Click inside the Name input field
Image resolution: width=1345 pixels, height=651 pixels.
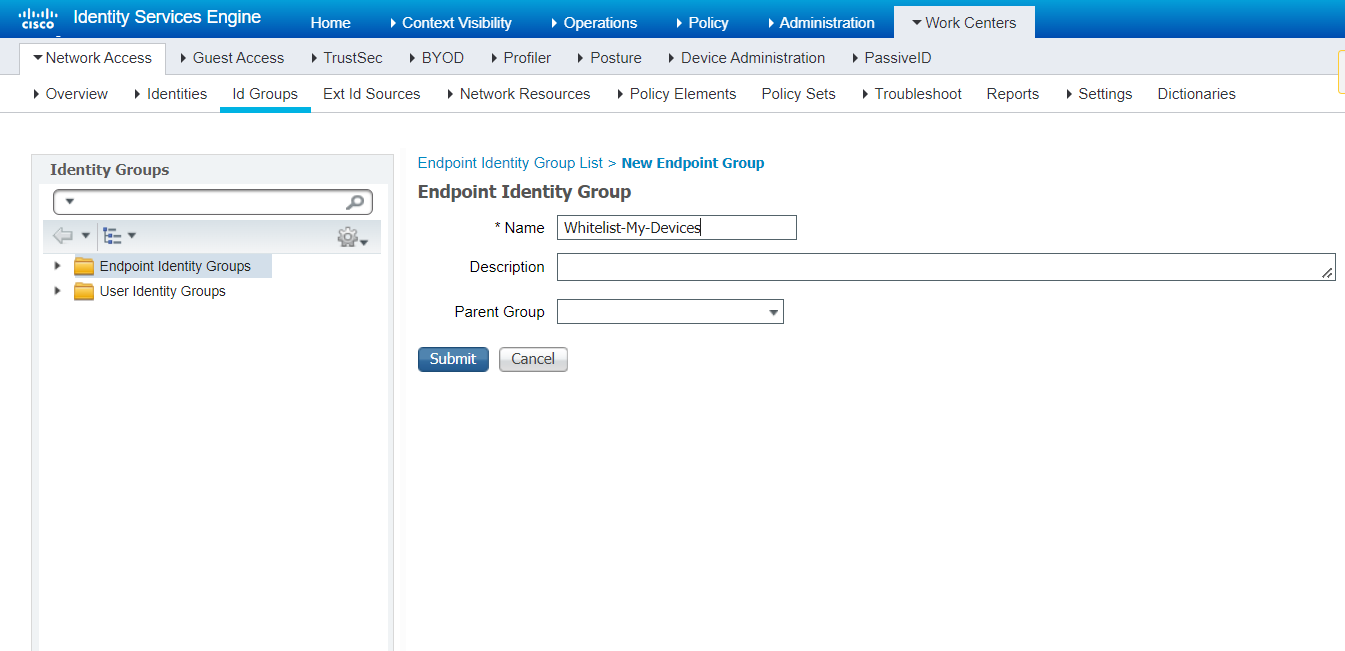(676, 227)
